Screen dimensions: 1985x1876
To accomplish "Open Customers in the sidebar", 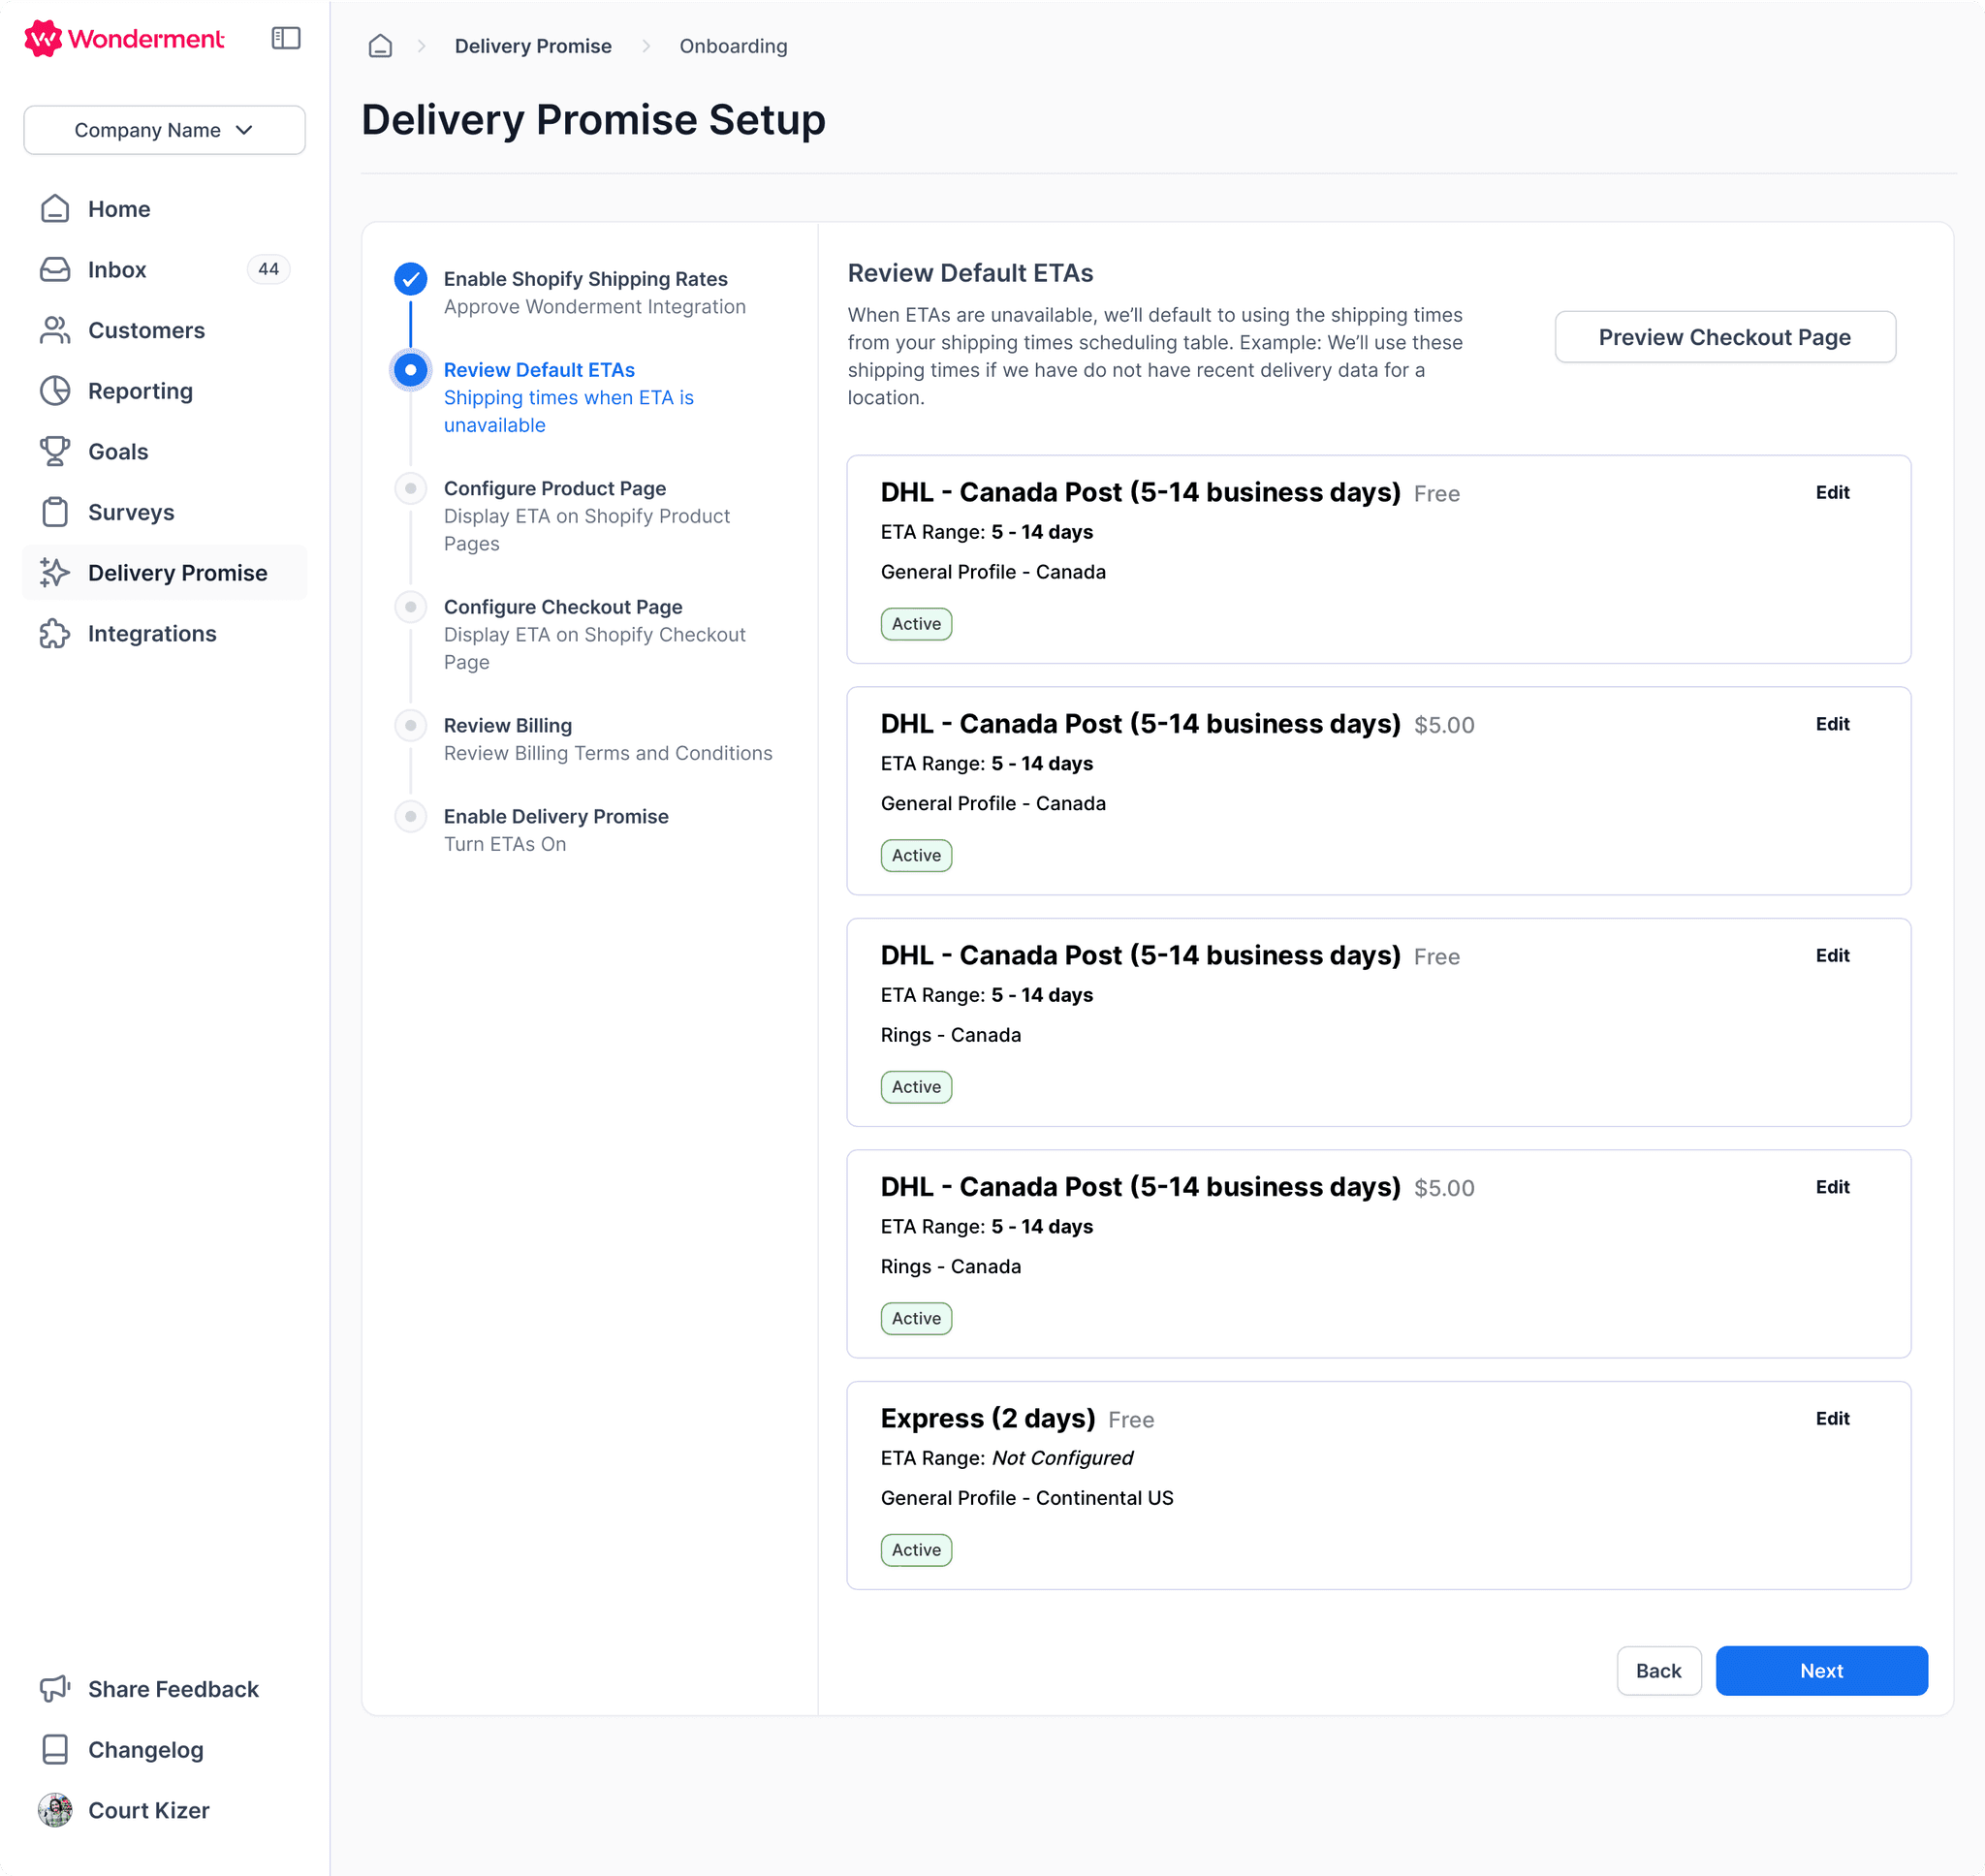I will pos(146,330).
